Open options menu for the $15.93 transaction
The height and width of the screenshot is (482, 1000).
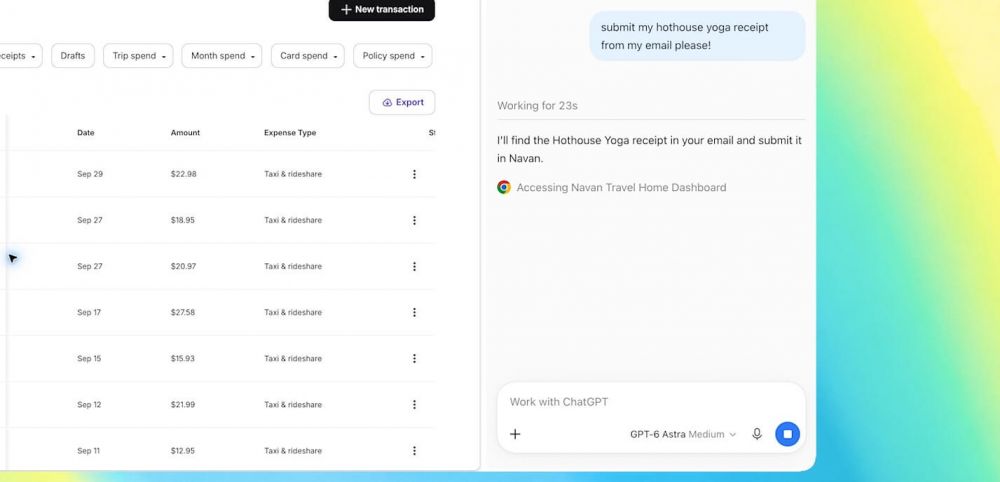414,358
